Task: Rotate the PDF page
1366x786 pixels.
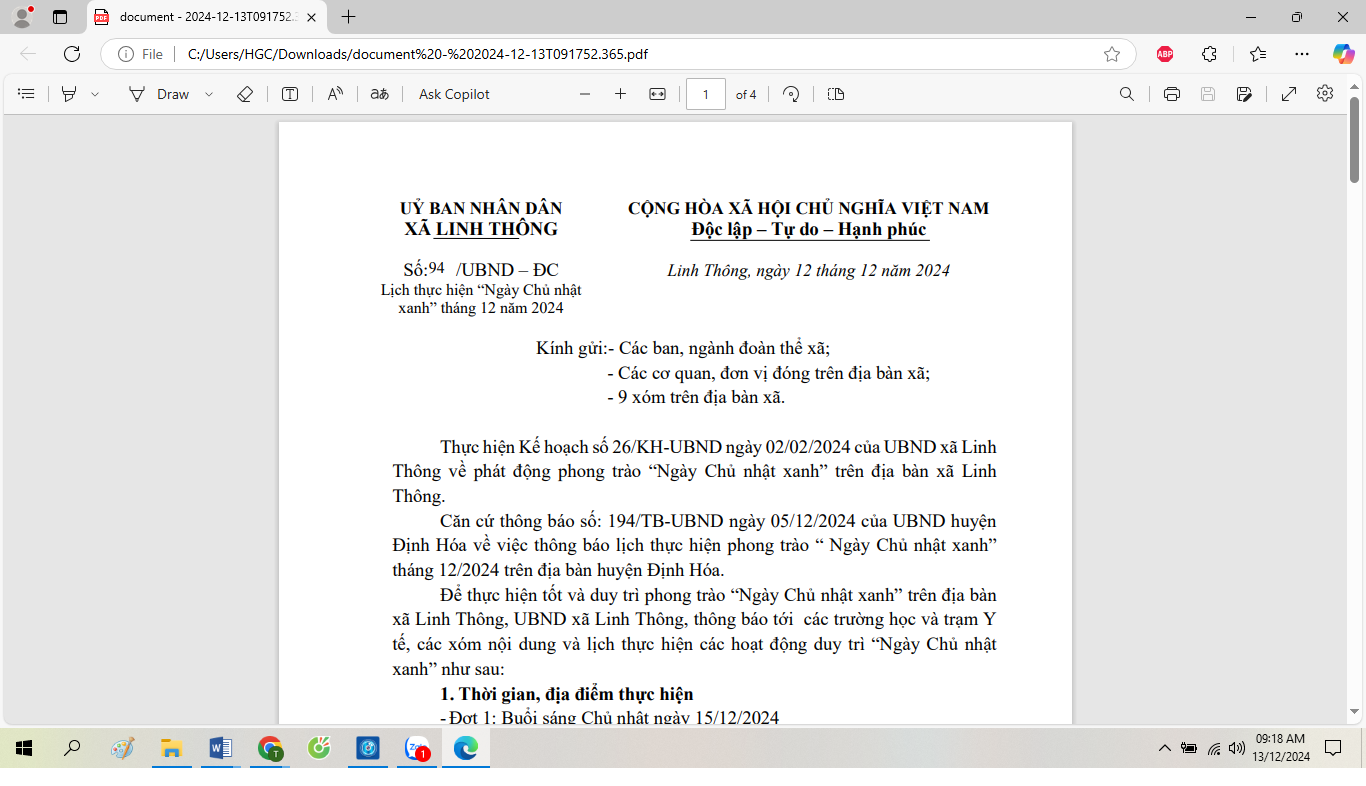Action: click(791, 94)
